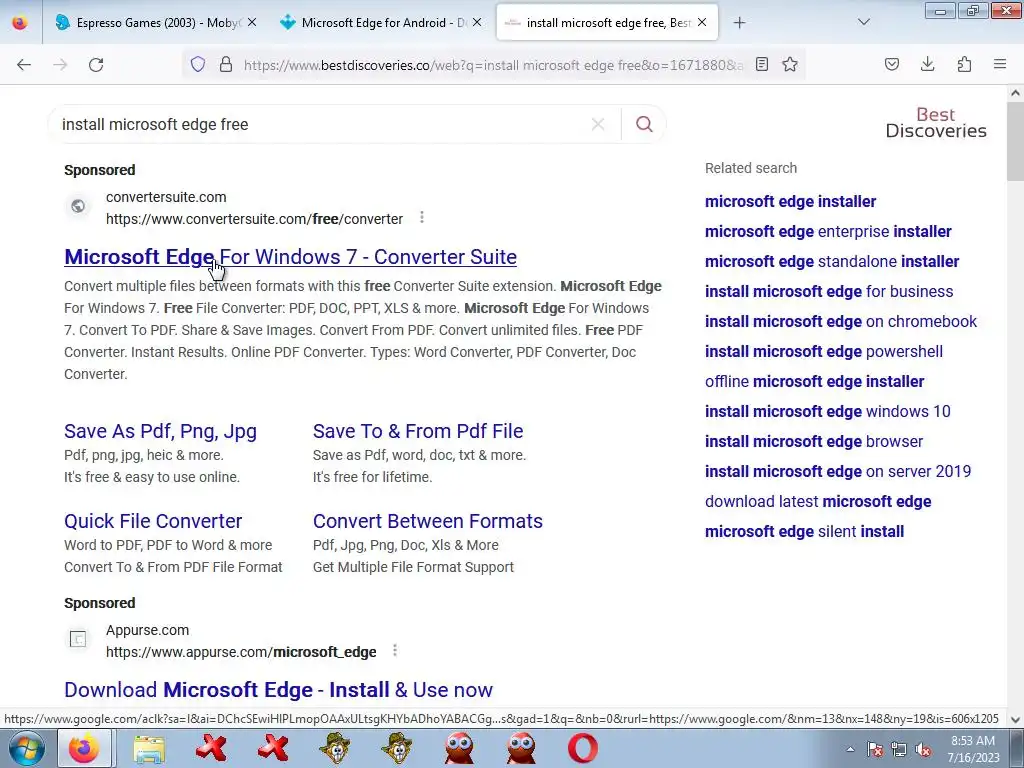Click the muted volume tray icon
The width and height of the screenshot is (1024, 768).
point(923,750)
